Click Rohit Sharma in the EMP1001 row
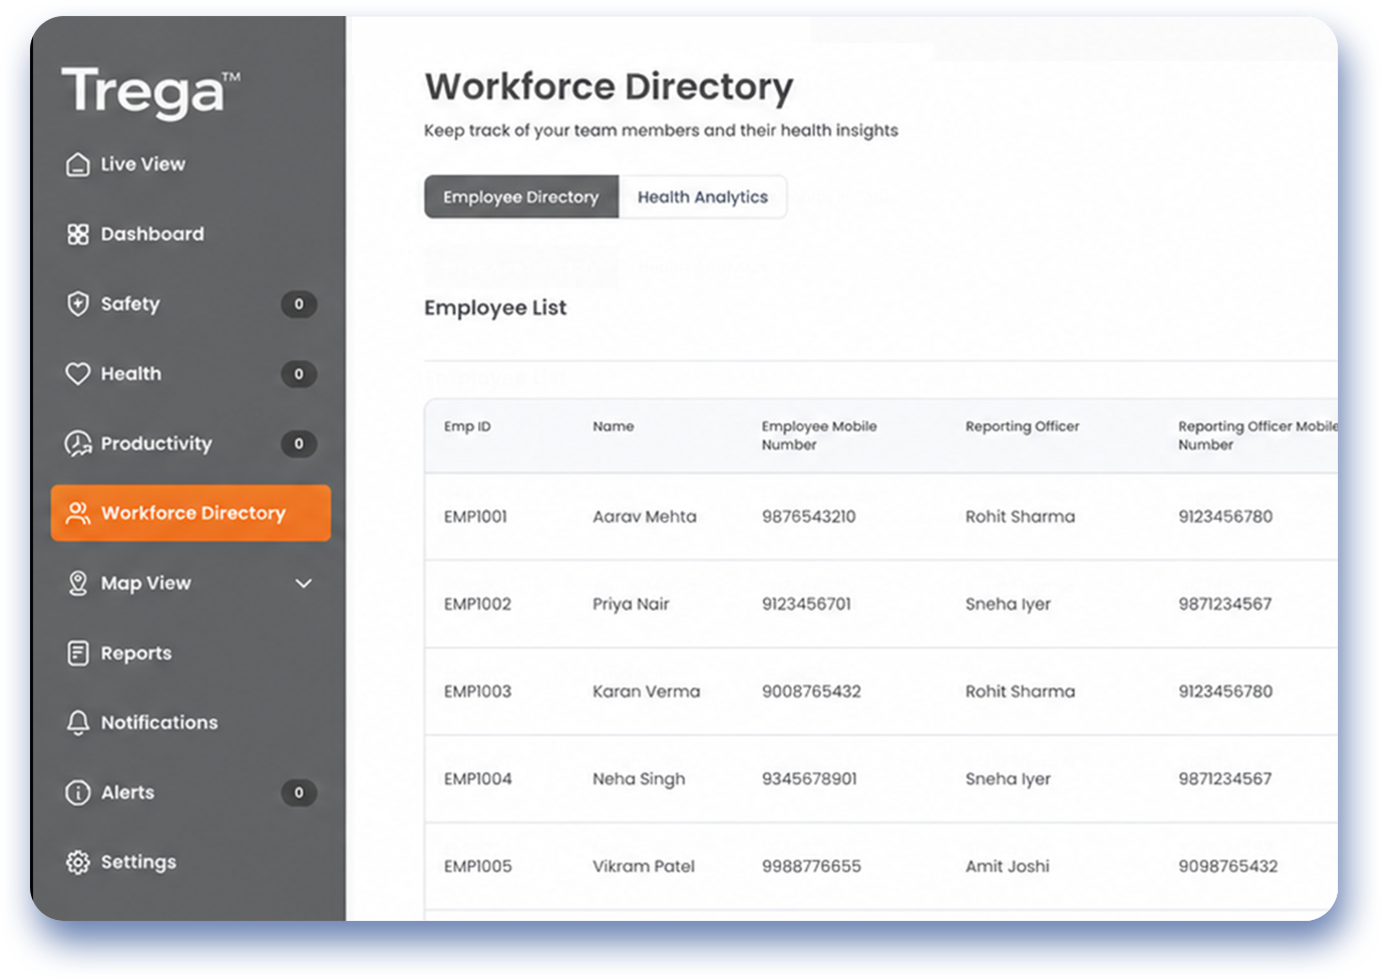The width and height of the screenshot is (1382, 979). [1020, 517]
